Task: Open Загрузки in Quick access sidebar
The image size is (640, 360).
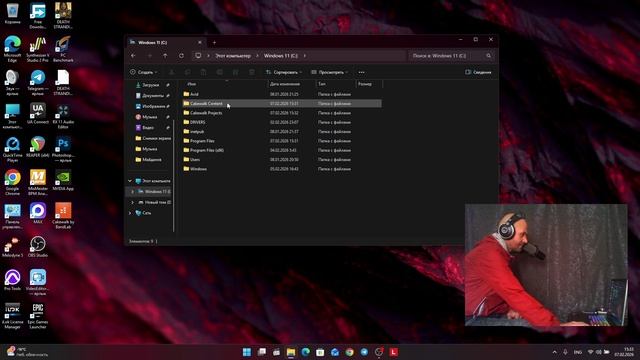Action: [151, 85]
